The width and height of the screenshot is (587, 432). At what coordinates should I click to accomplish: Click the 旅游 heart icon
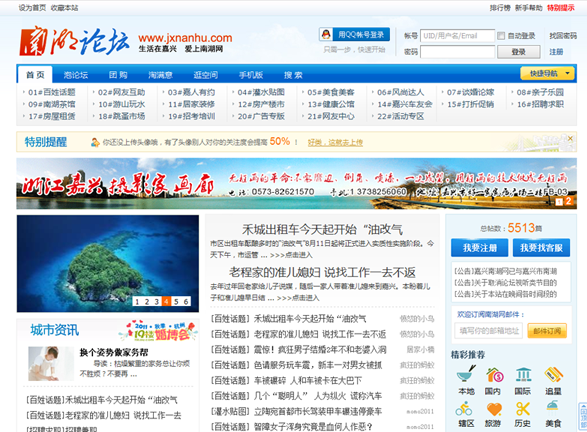[x=494, y=409]
